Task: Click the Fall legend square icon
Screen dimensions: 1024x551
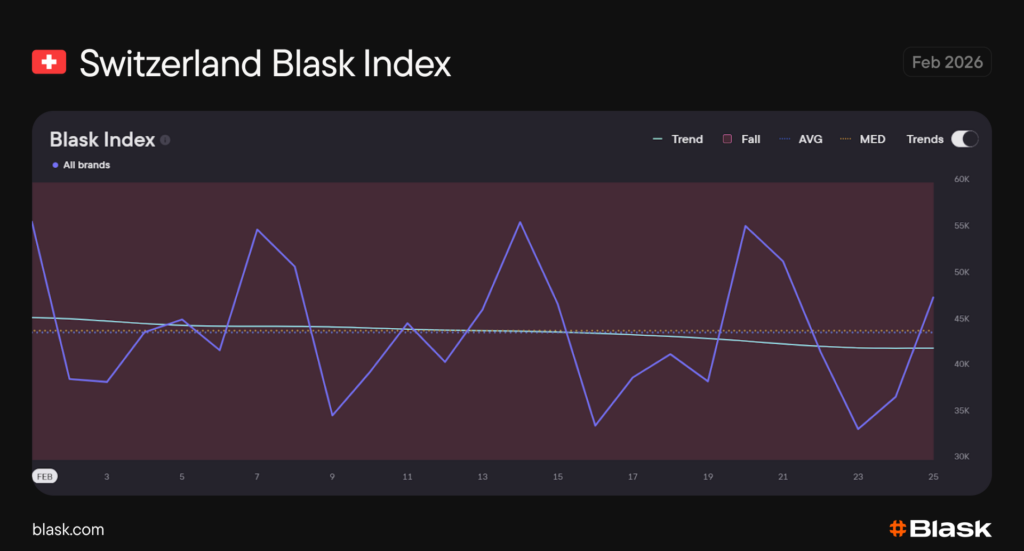Action: 728,139
